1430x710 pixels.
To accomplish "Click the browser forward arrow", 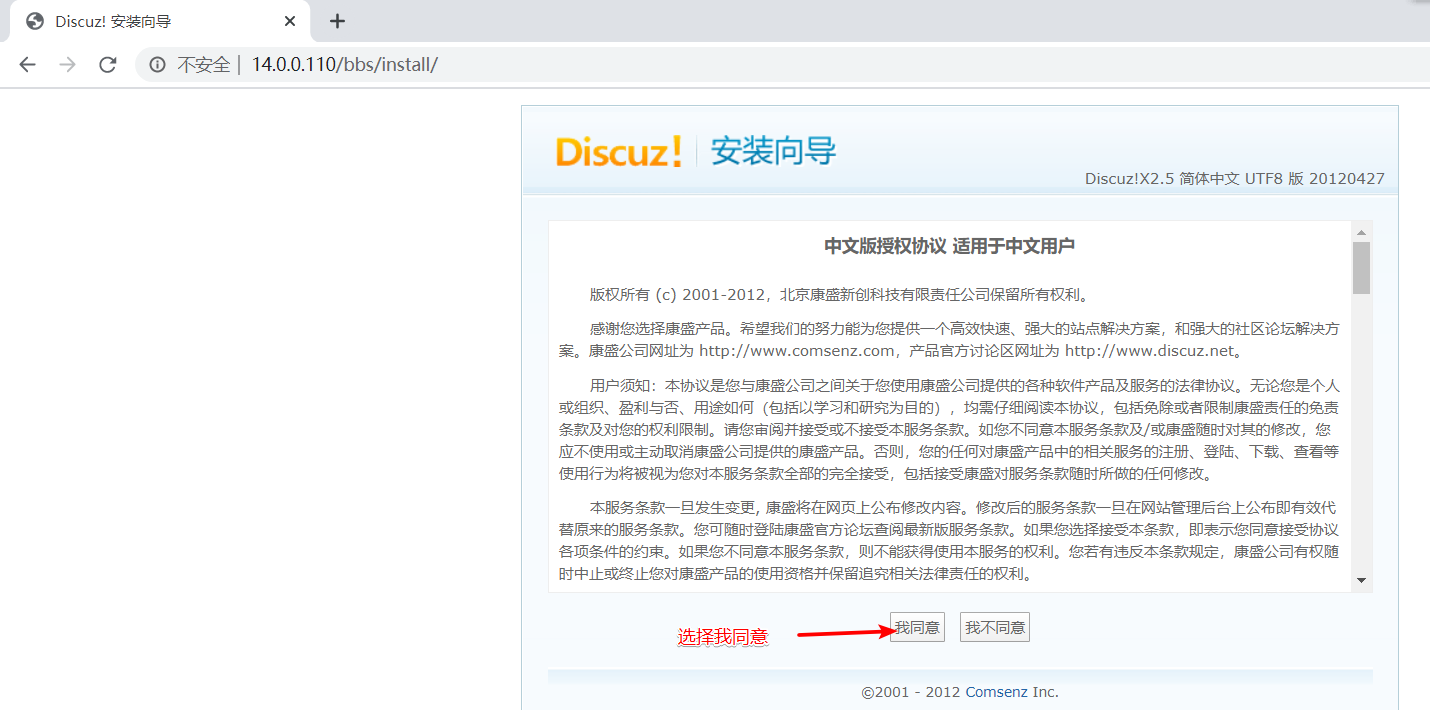I will (x=67, y=65).
